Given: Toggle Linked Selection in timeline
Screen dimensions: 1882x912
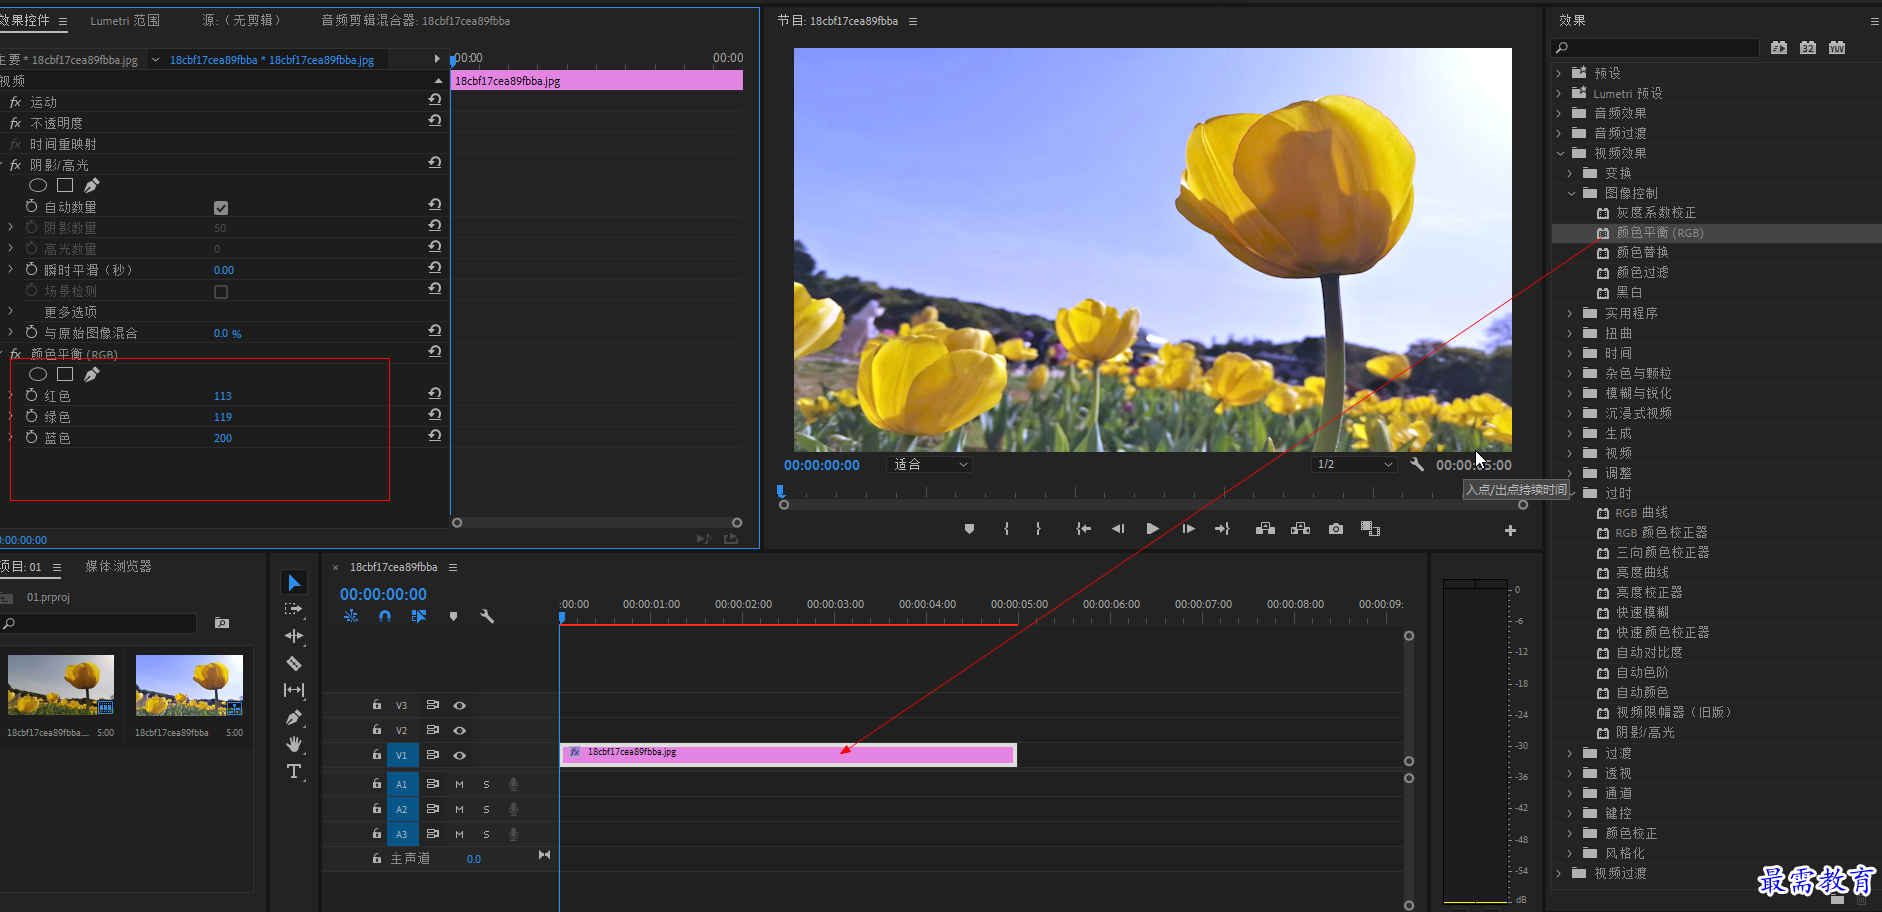Looking at the screenshot, I should (419, 616).
